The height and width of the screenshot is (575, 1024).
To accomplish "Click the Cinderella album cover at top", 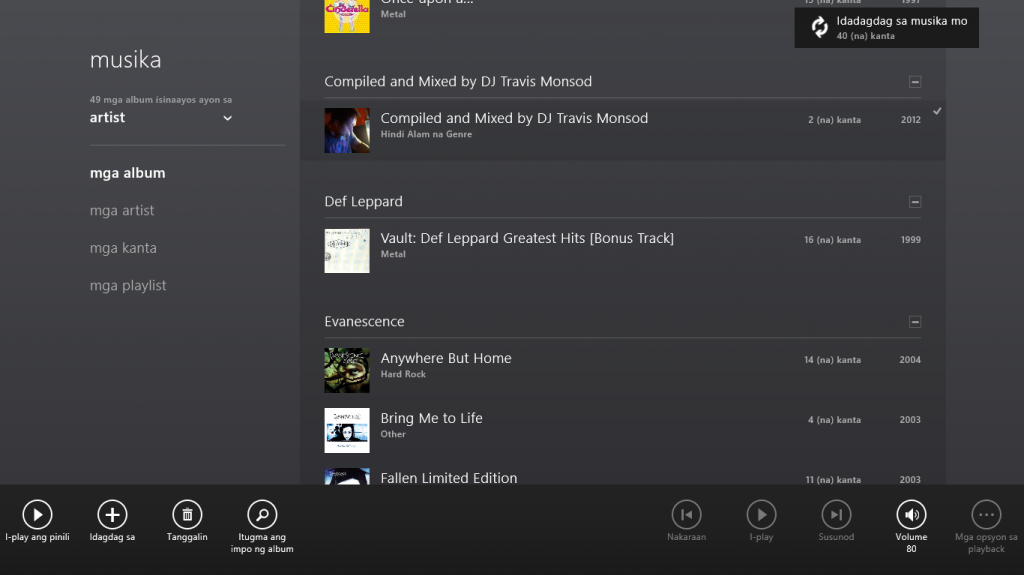I will tap(347, 16).
